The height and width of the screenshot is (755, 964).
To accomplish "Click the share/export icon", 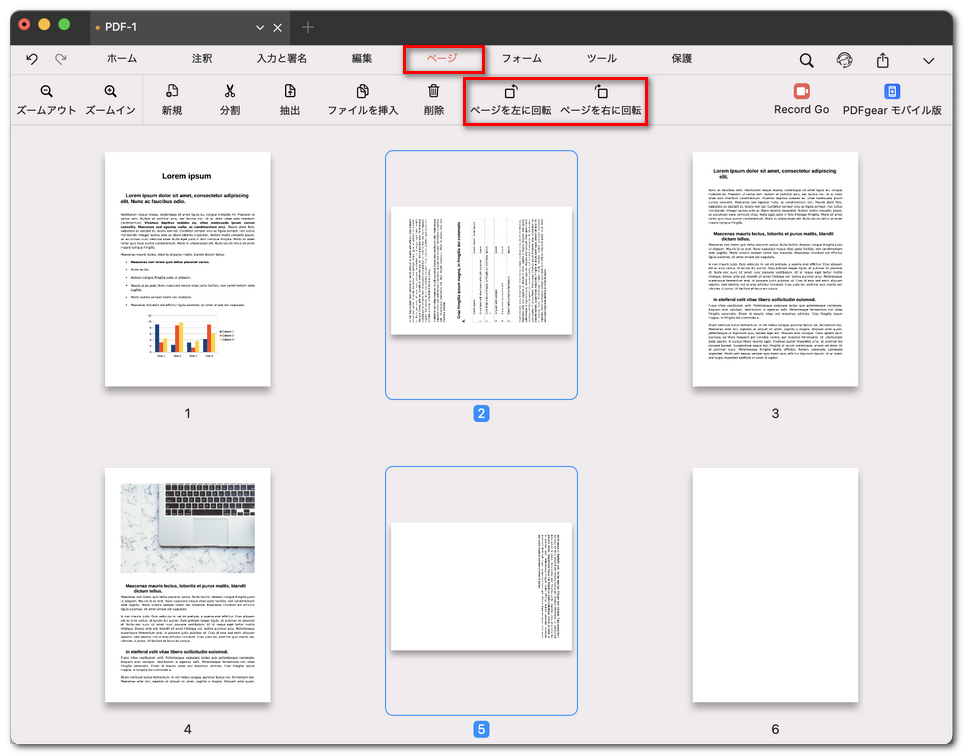I will click(x=883, y=60).
